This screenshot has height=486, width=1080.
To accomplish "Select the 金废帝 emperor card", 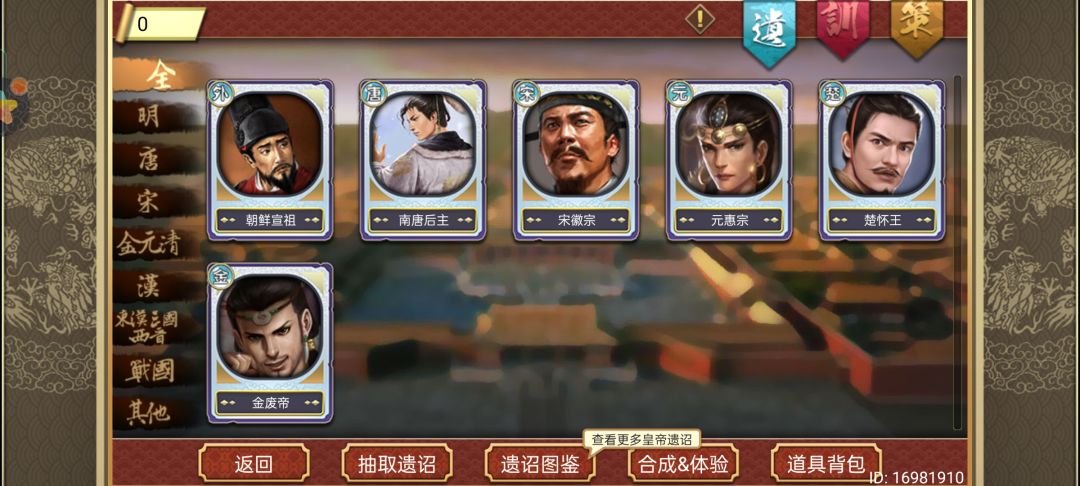I will (x=270, y=343).
